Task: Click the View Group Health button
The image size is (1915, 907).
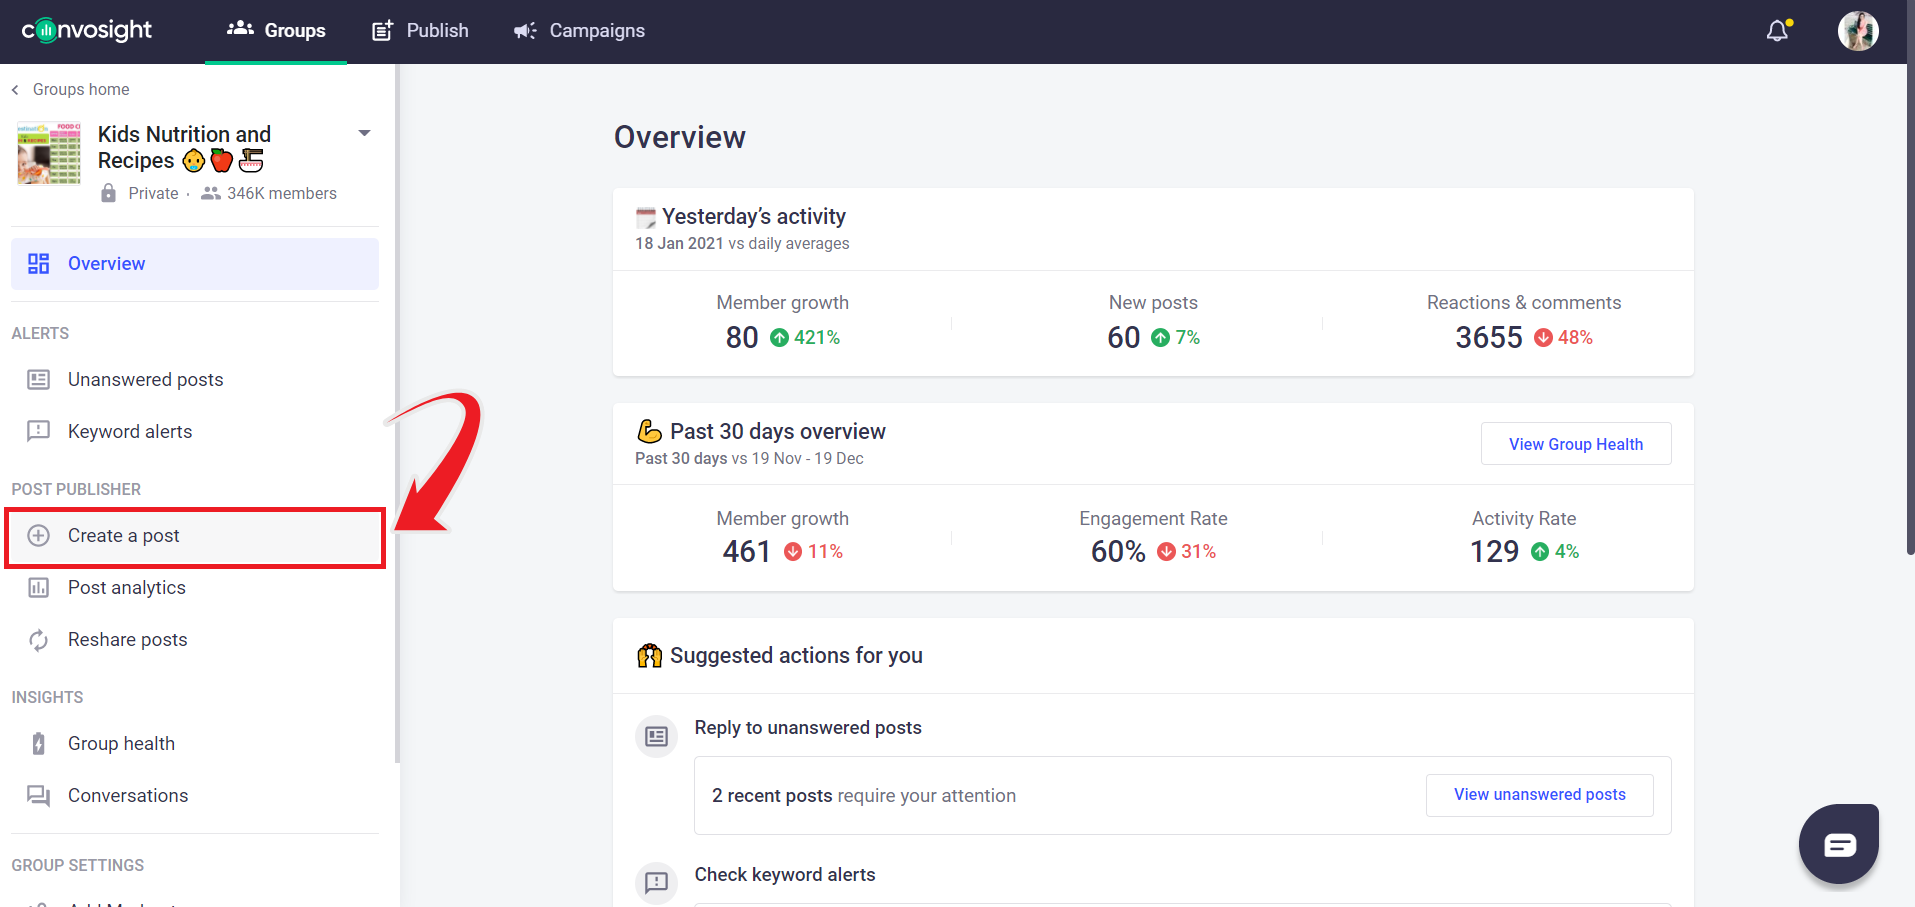Action: [1575, 444]
